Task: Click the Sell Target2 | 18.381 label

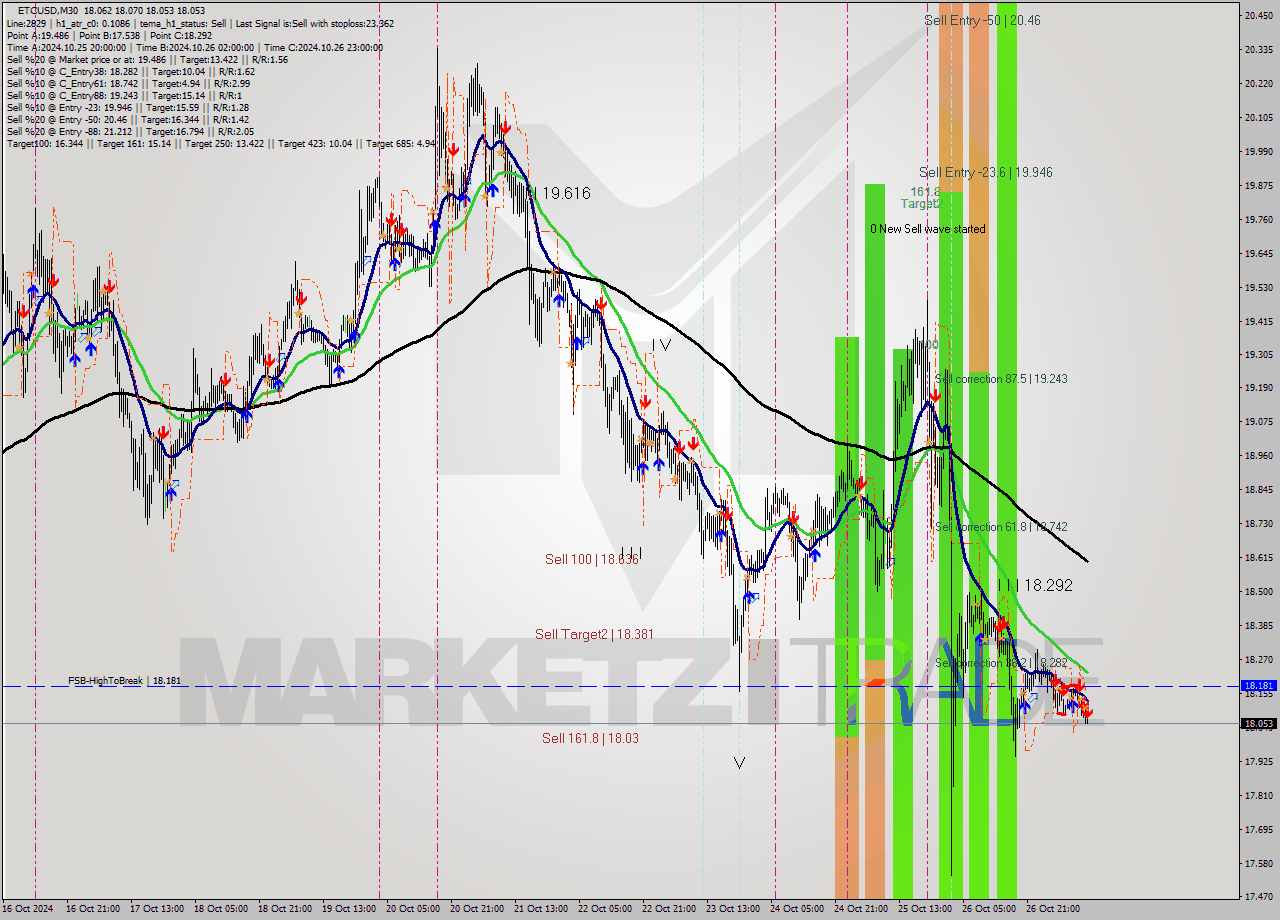Action: [594, 634]
